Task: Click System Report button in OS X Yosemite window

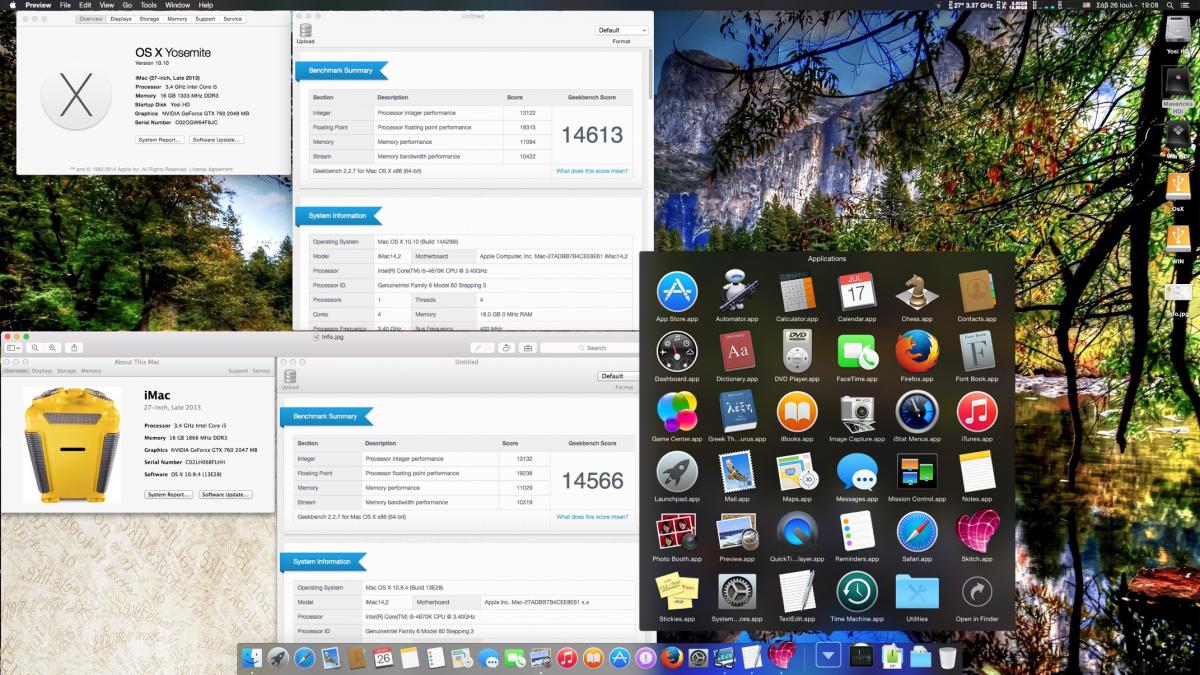Action: pos(160,140)
